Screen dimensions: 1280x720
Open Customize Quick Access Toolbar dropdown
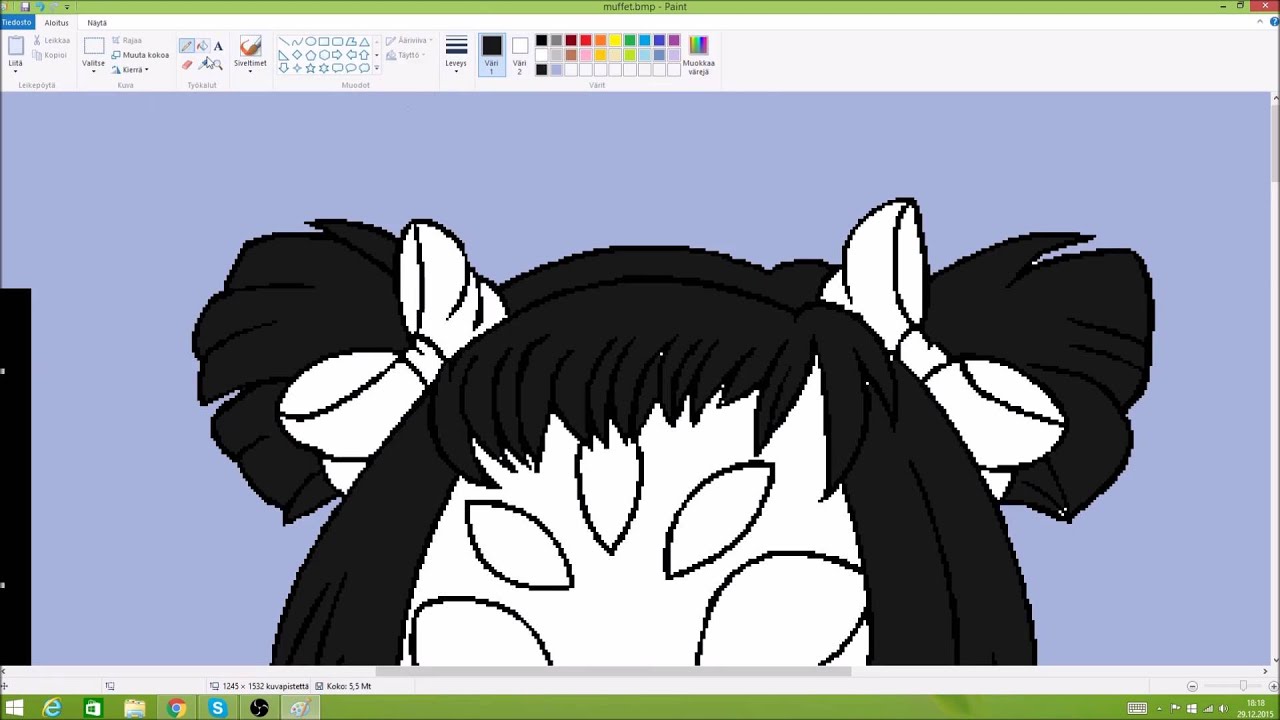coord(67,7)
